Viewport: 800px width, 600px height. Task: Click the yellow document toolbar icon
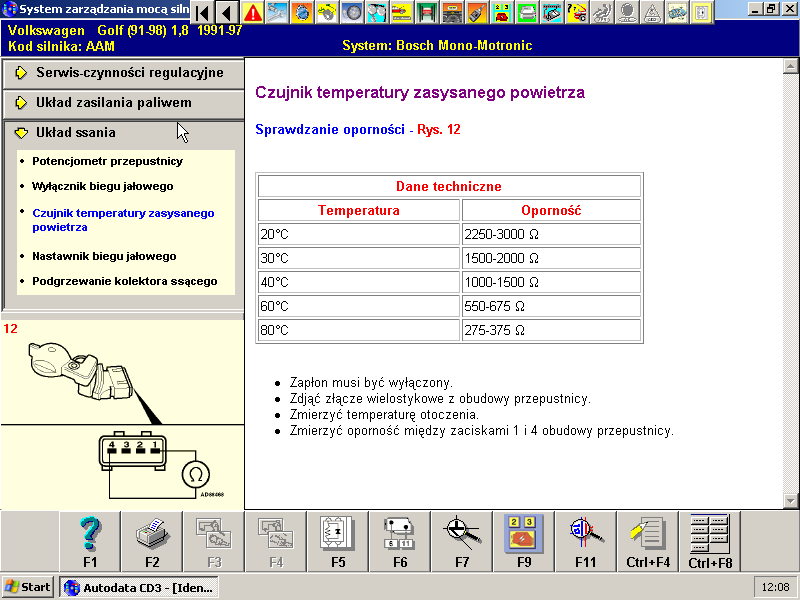tap(702, 13)
